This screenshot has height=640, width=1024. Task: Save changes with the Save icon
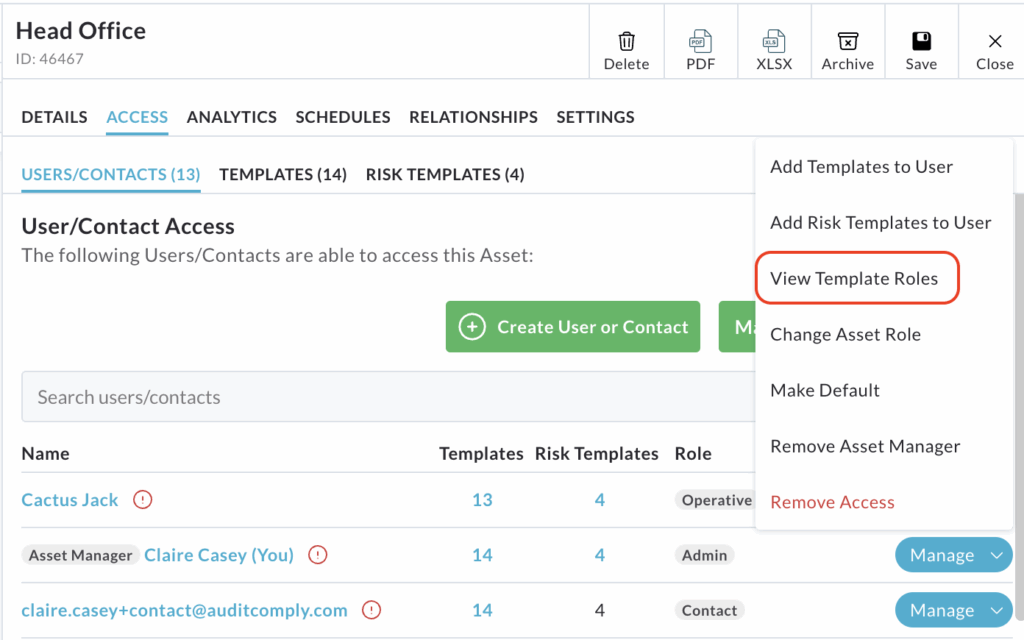921,42
